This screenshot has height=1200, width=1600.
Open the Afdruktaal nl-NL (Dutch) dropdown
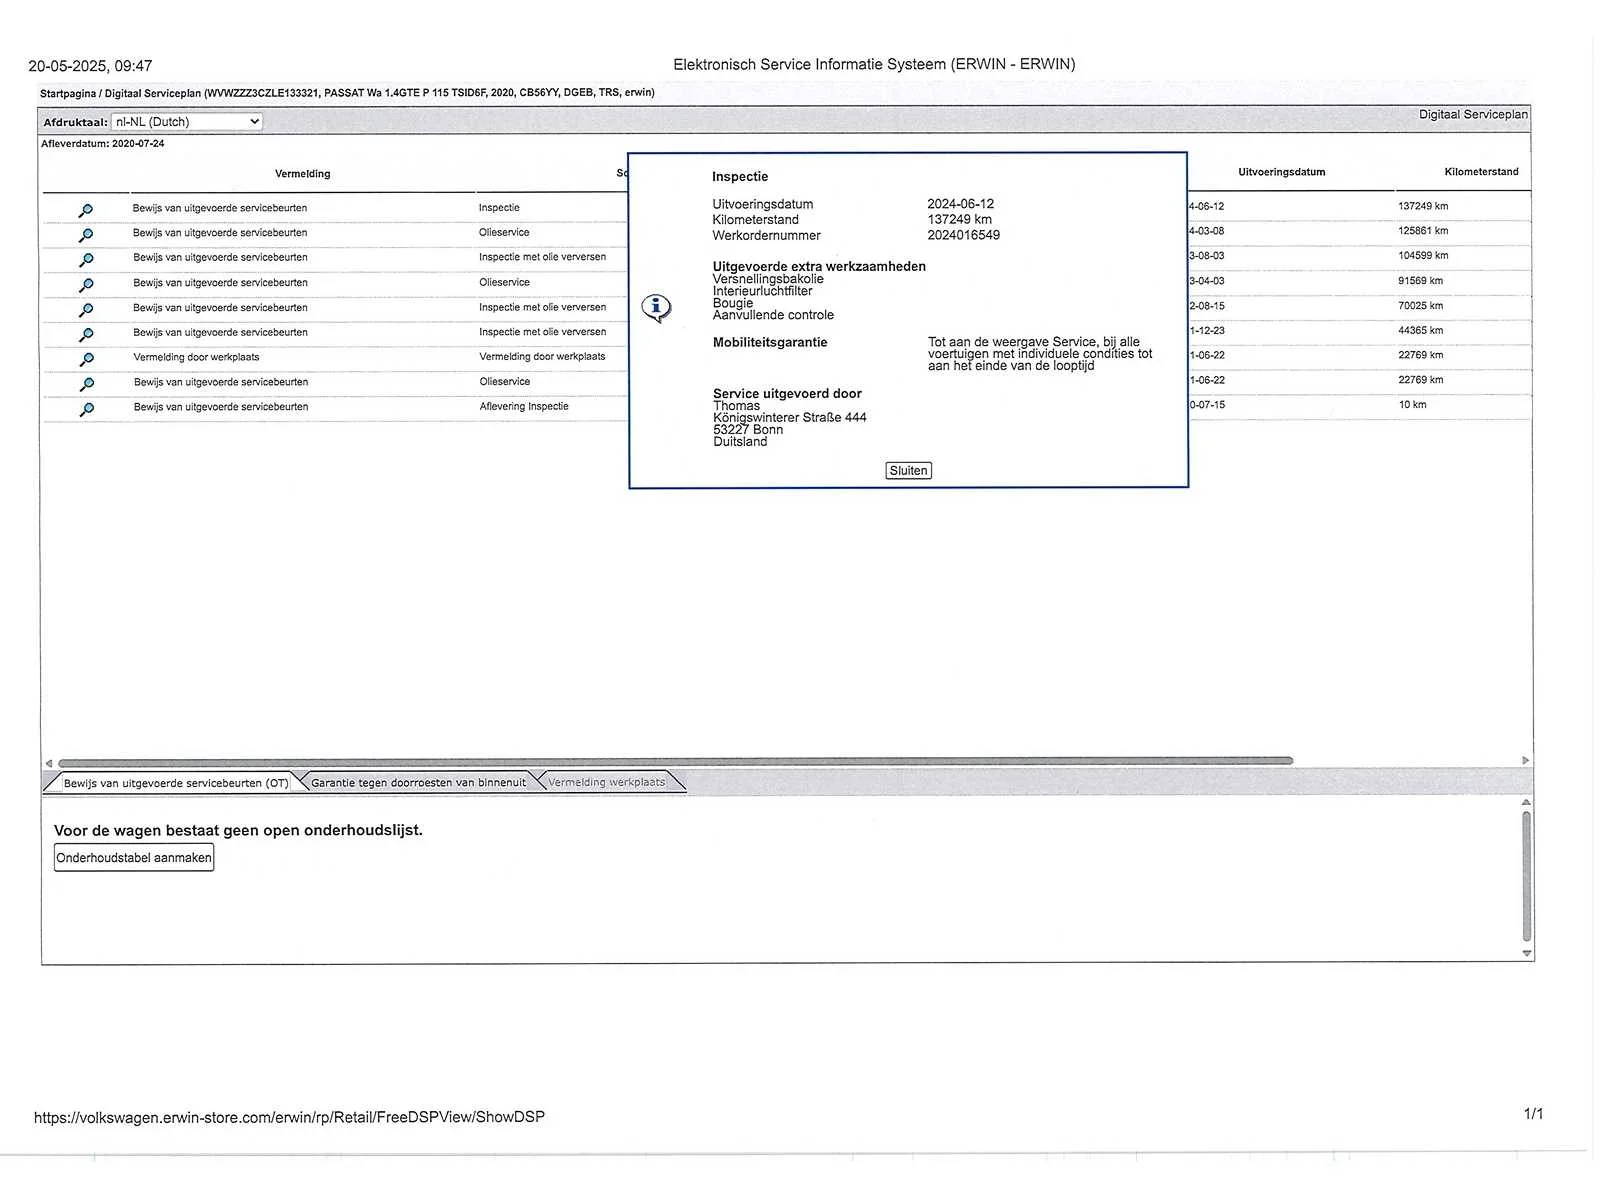187,122
